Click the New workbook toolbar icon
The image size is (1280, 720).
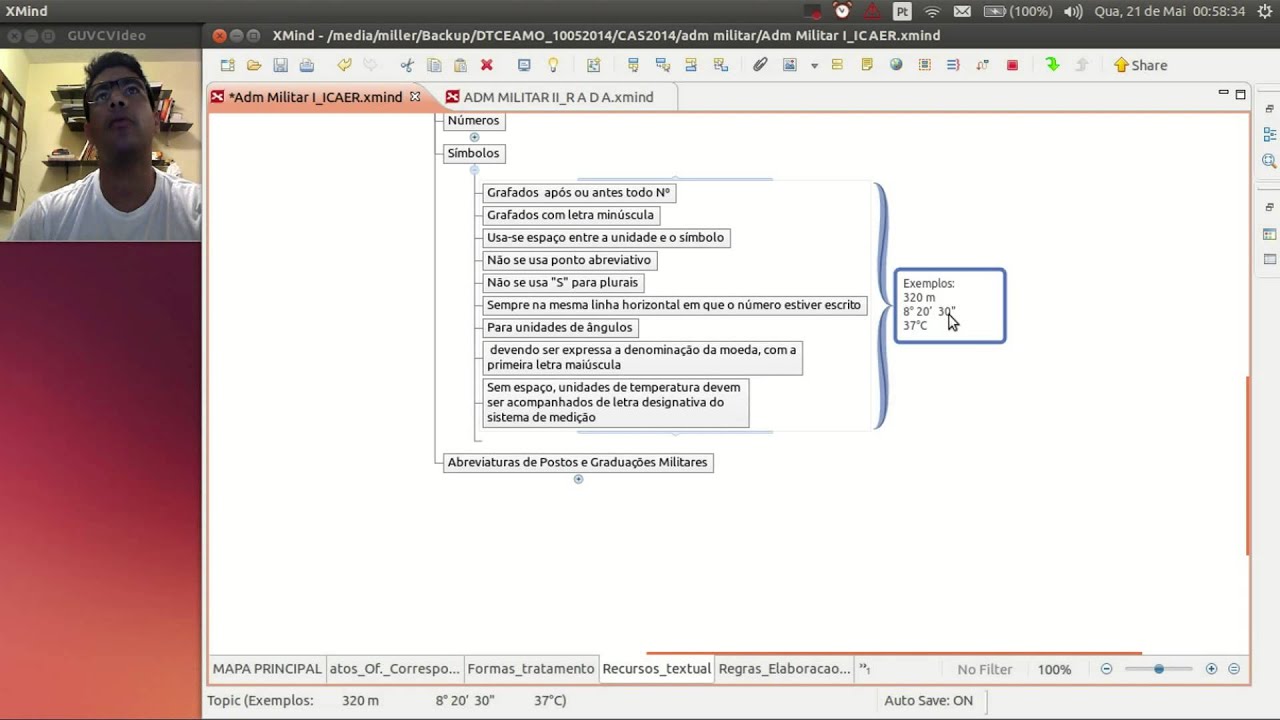coord(228,65)
